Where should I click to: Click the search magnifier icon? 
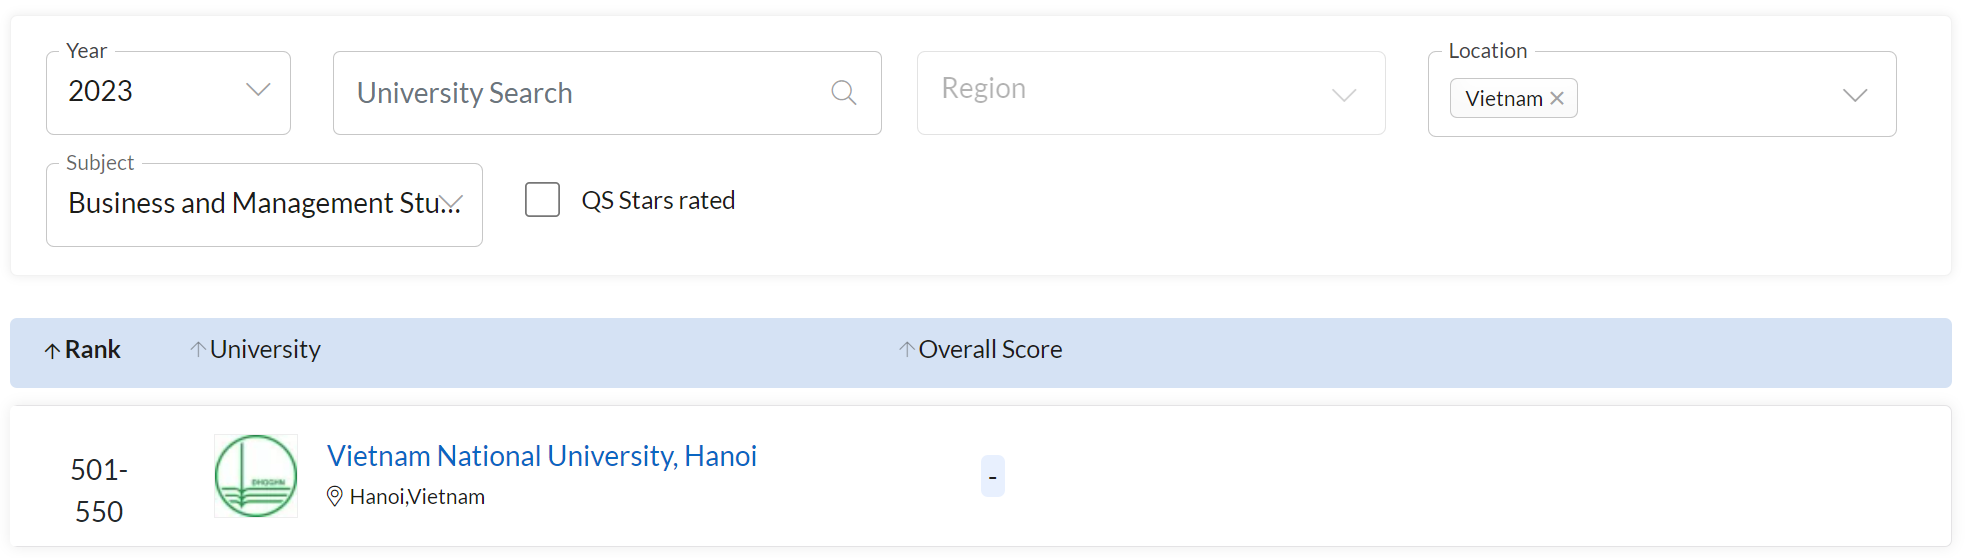[x=844, y=93]
